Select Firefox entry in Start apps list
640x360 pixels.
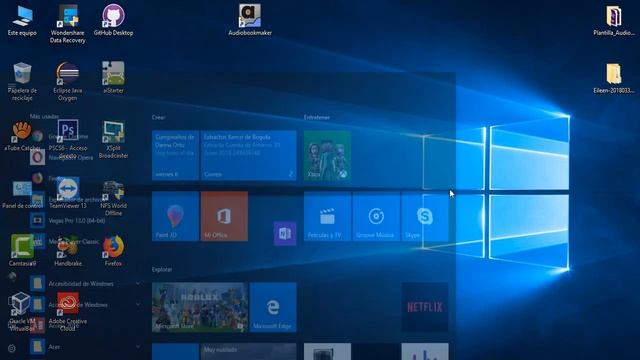click(x=86, y=178)
